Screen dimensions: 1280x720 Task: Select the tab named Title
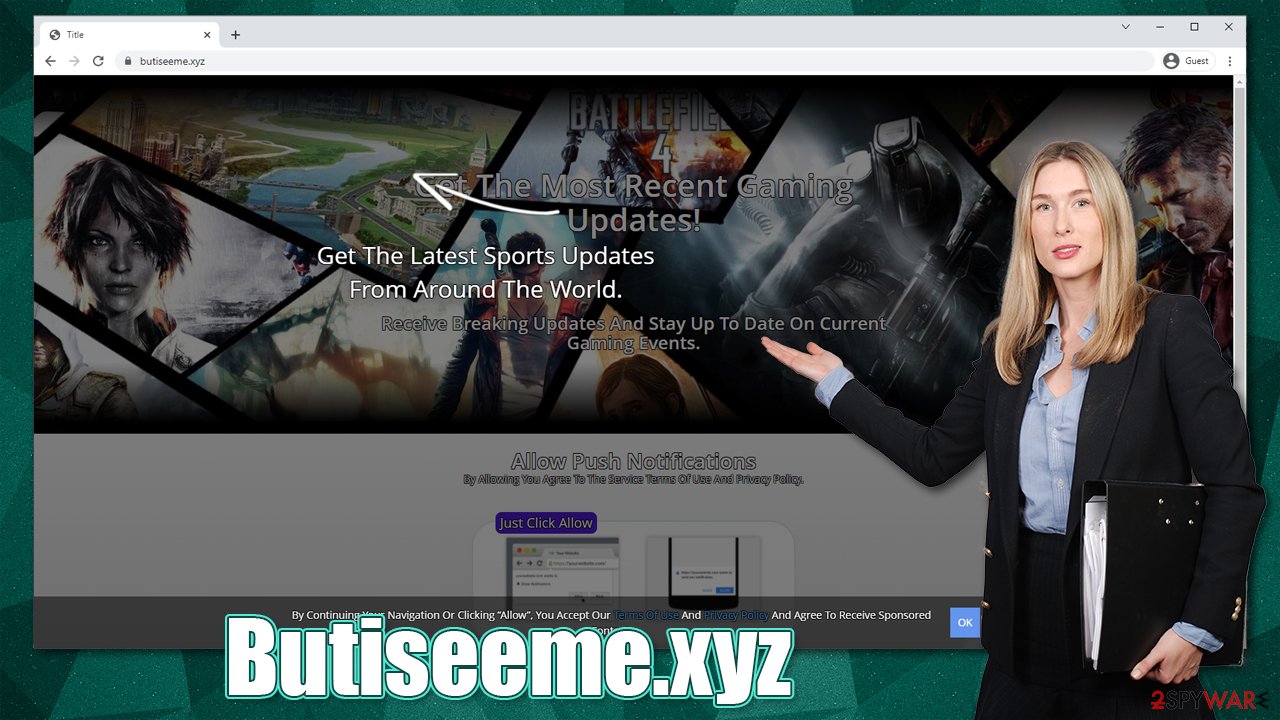pyautogui.click(x=130, y=35)
